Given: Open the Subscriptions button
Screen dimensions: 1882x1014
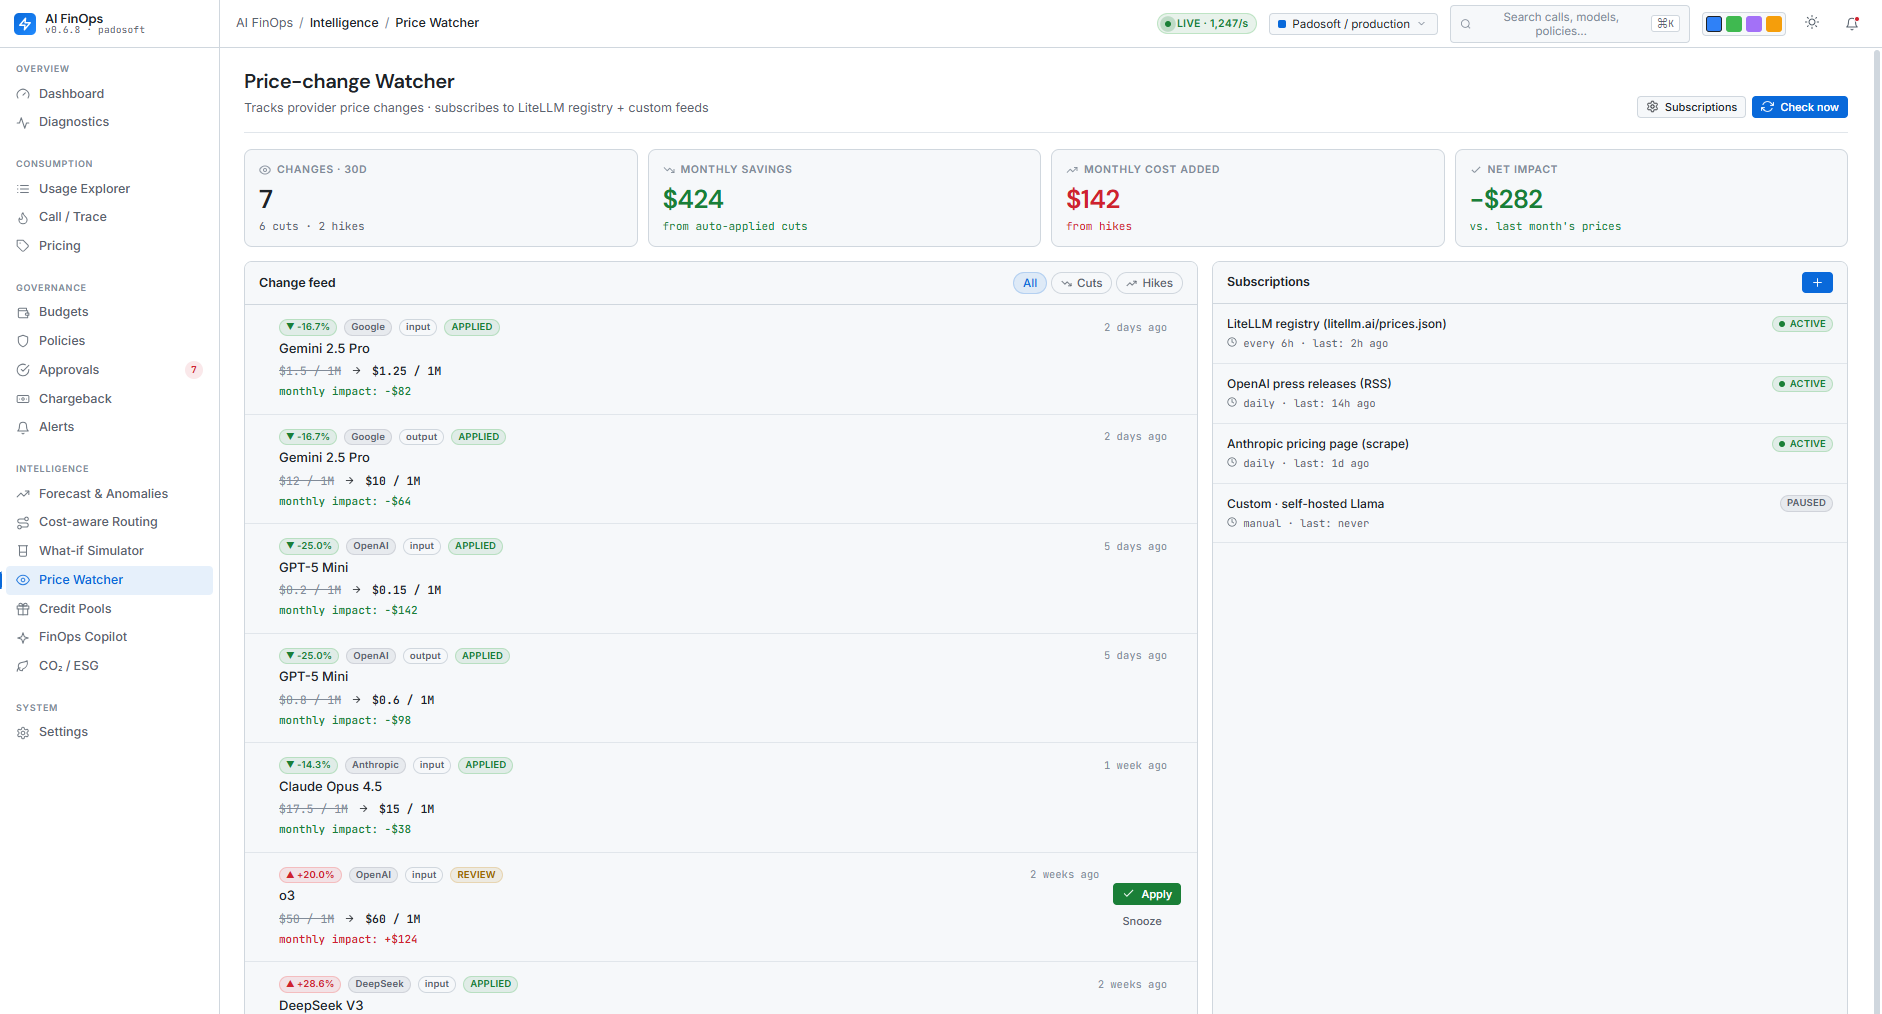Looking at the screenshot, I should tap(1691, 107).
